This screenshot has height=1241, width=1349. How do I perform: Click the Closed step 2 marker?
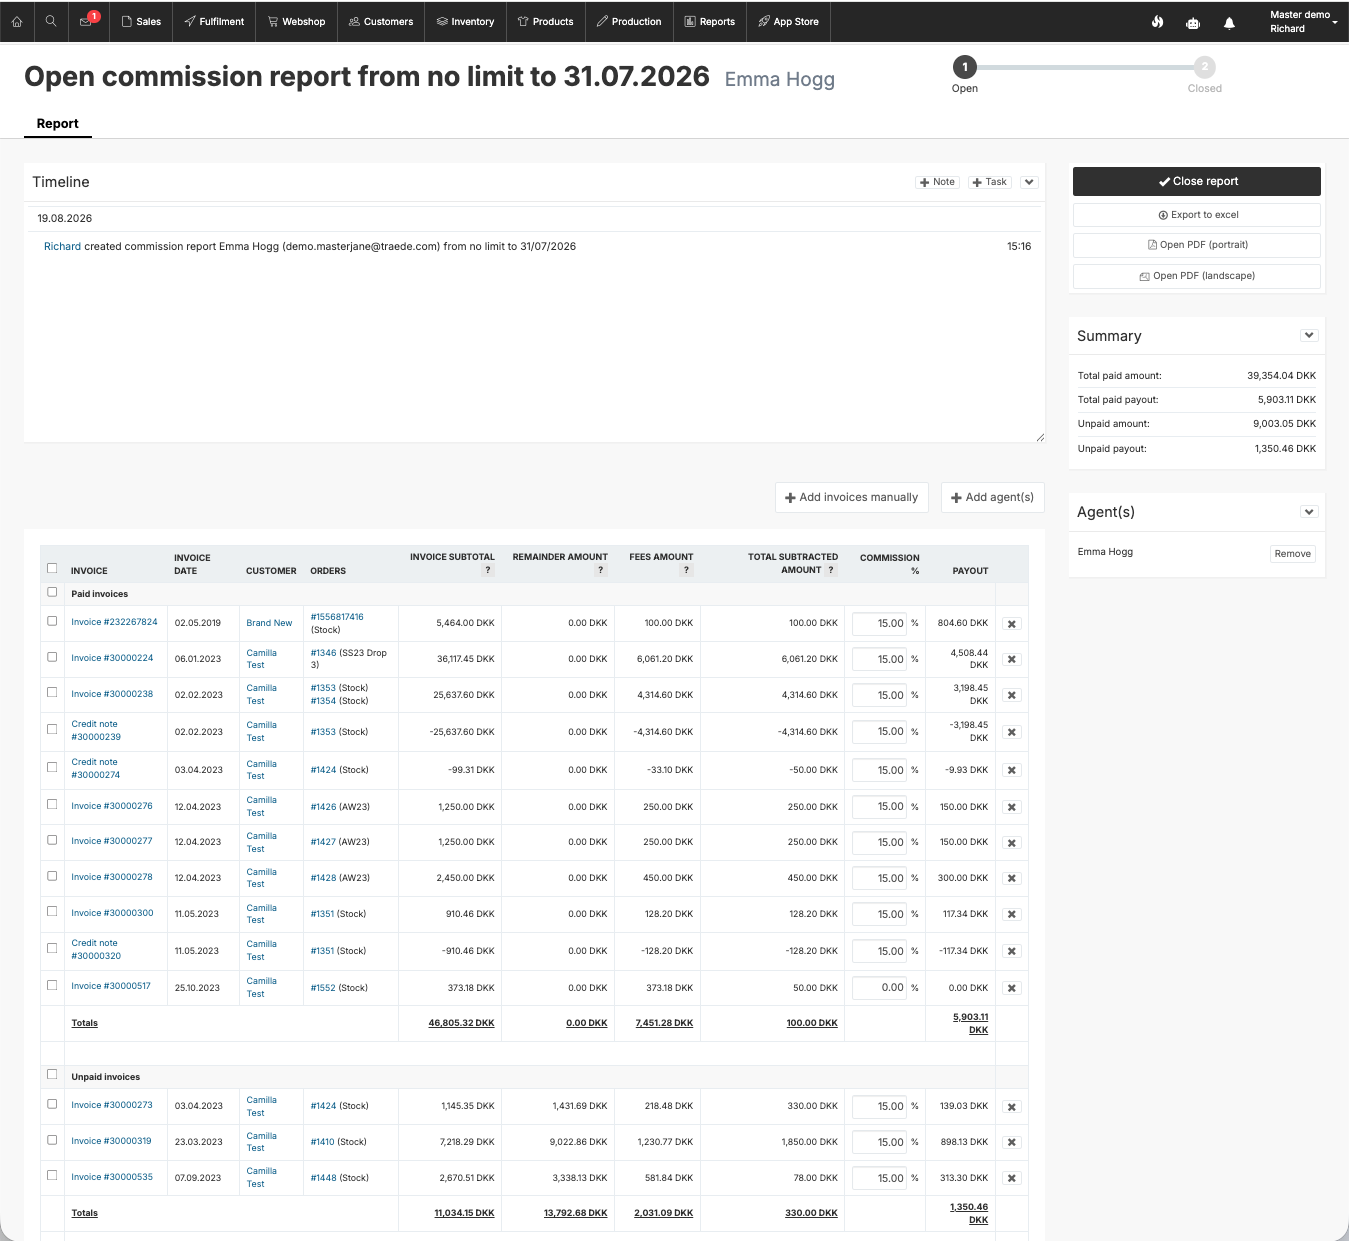pyautogui.click(x=1205, y=67)
